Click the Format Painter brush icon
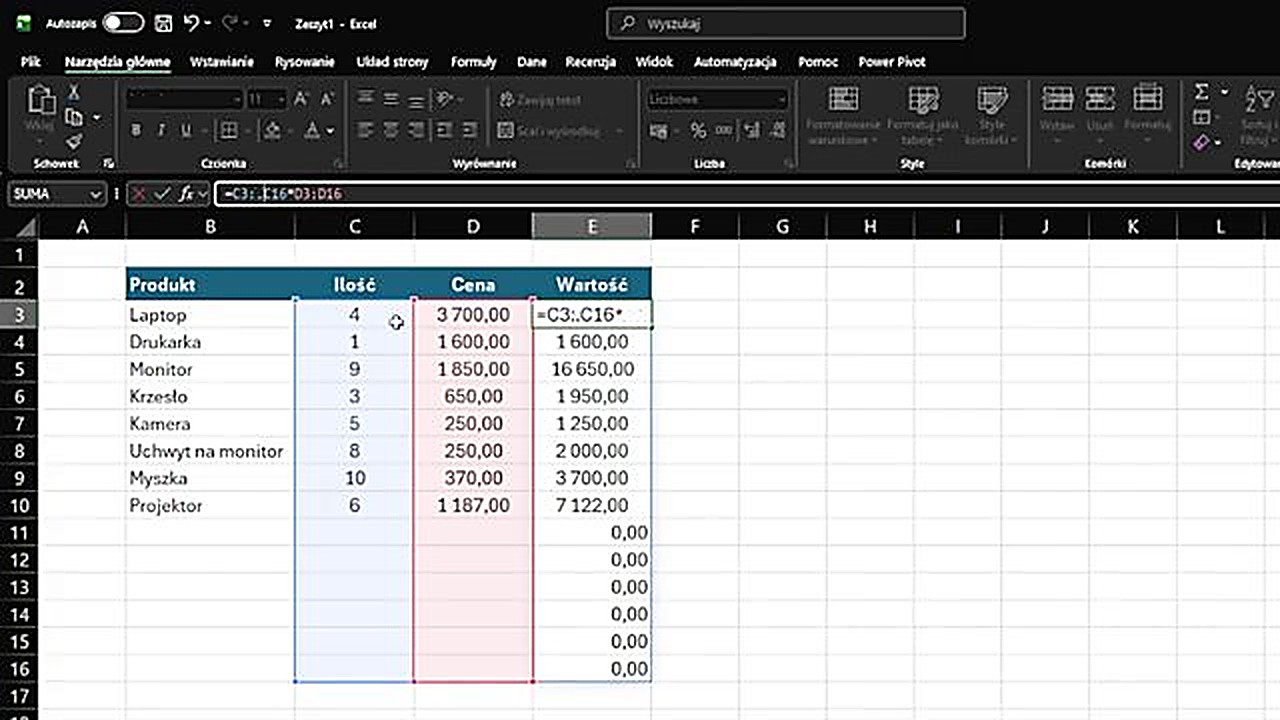This screenshot has width=1280, height=720. tap(74, 141)
